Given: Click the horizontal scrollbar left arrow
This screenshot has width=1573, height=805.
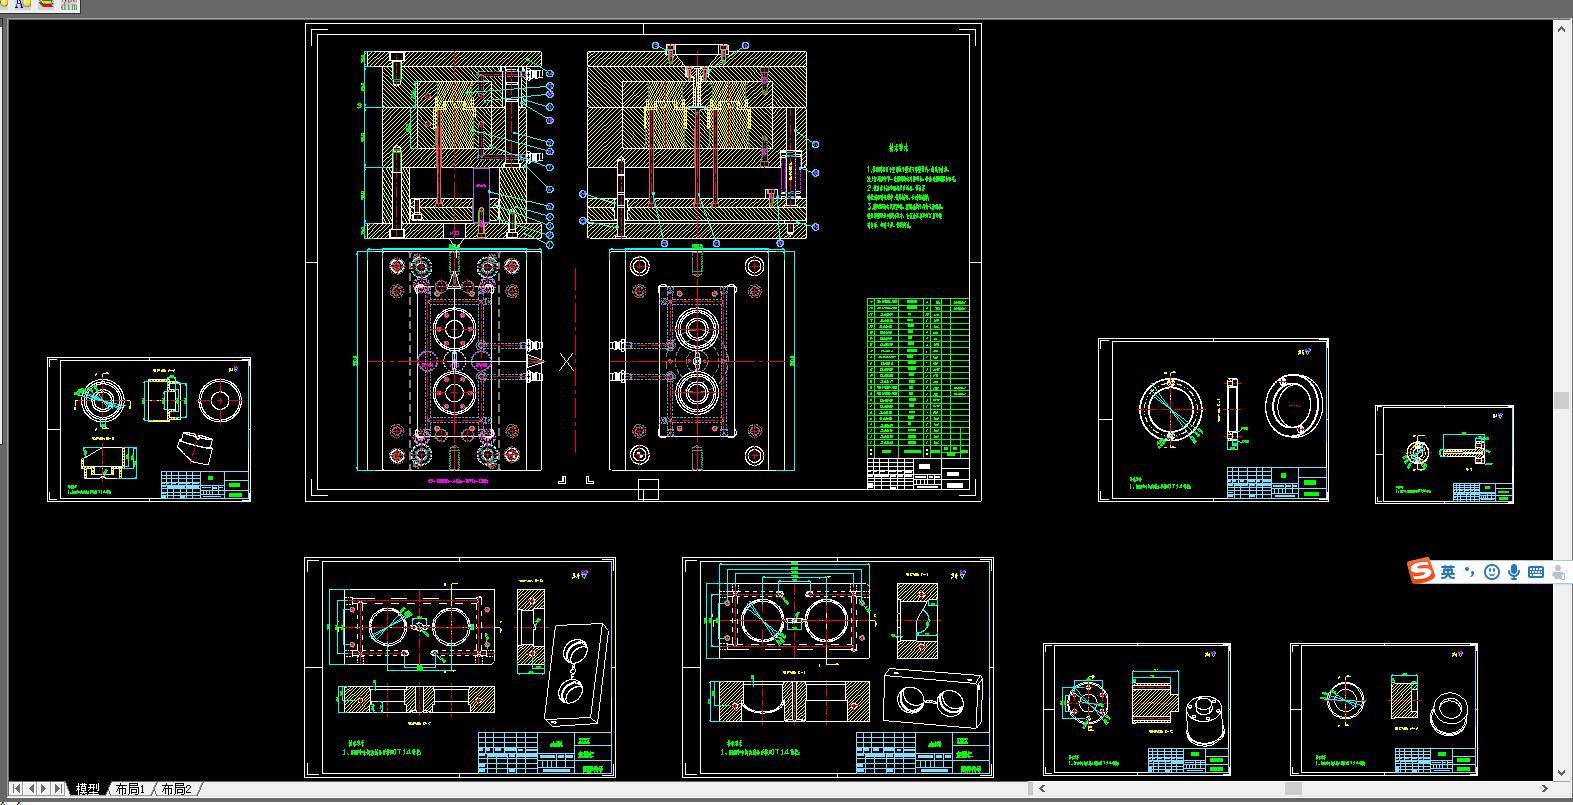Looking at the screenshot, I should click(x=1043, y=789).
